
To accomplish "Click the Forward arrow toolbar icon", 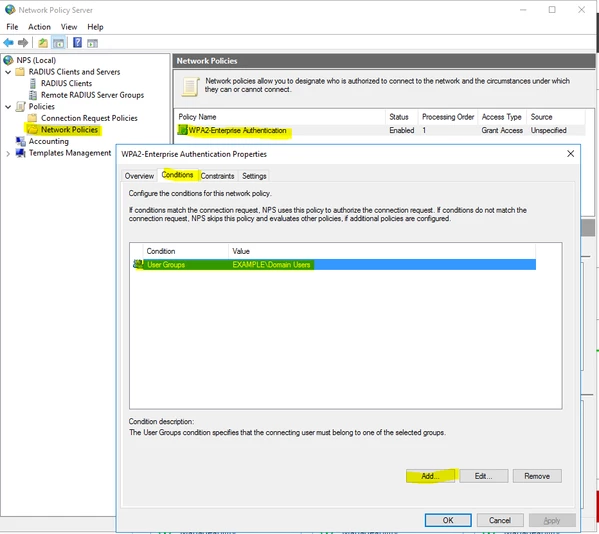I will click(x=23, y=43).
